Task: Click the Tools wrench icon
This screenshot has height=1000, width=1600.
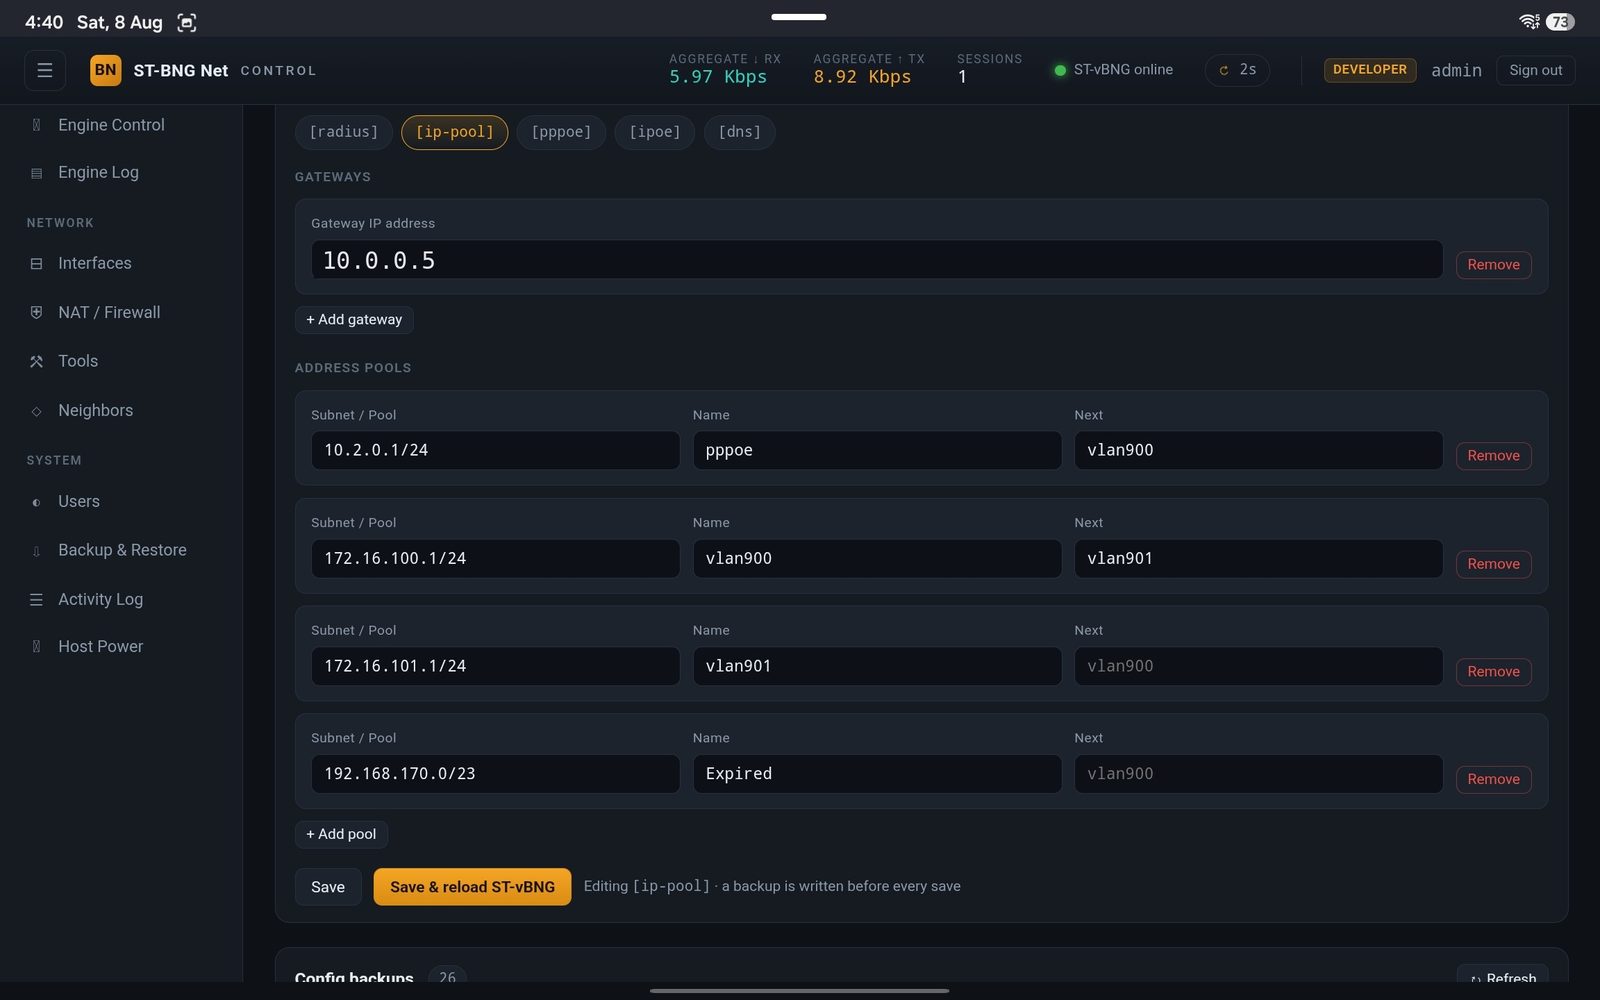Action: (x=37, y=361)
